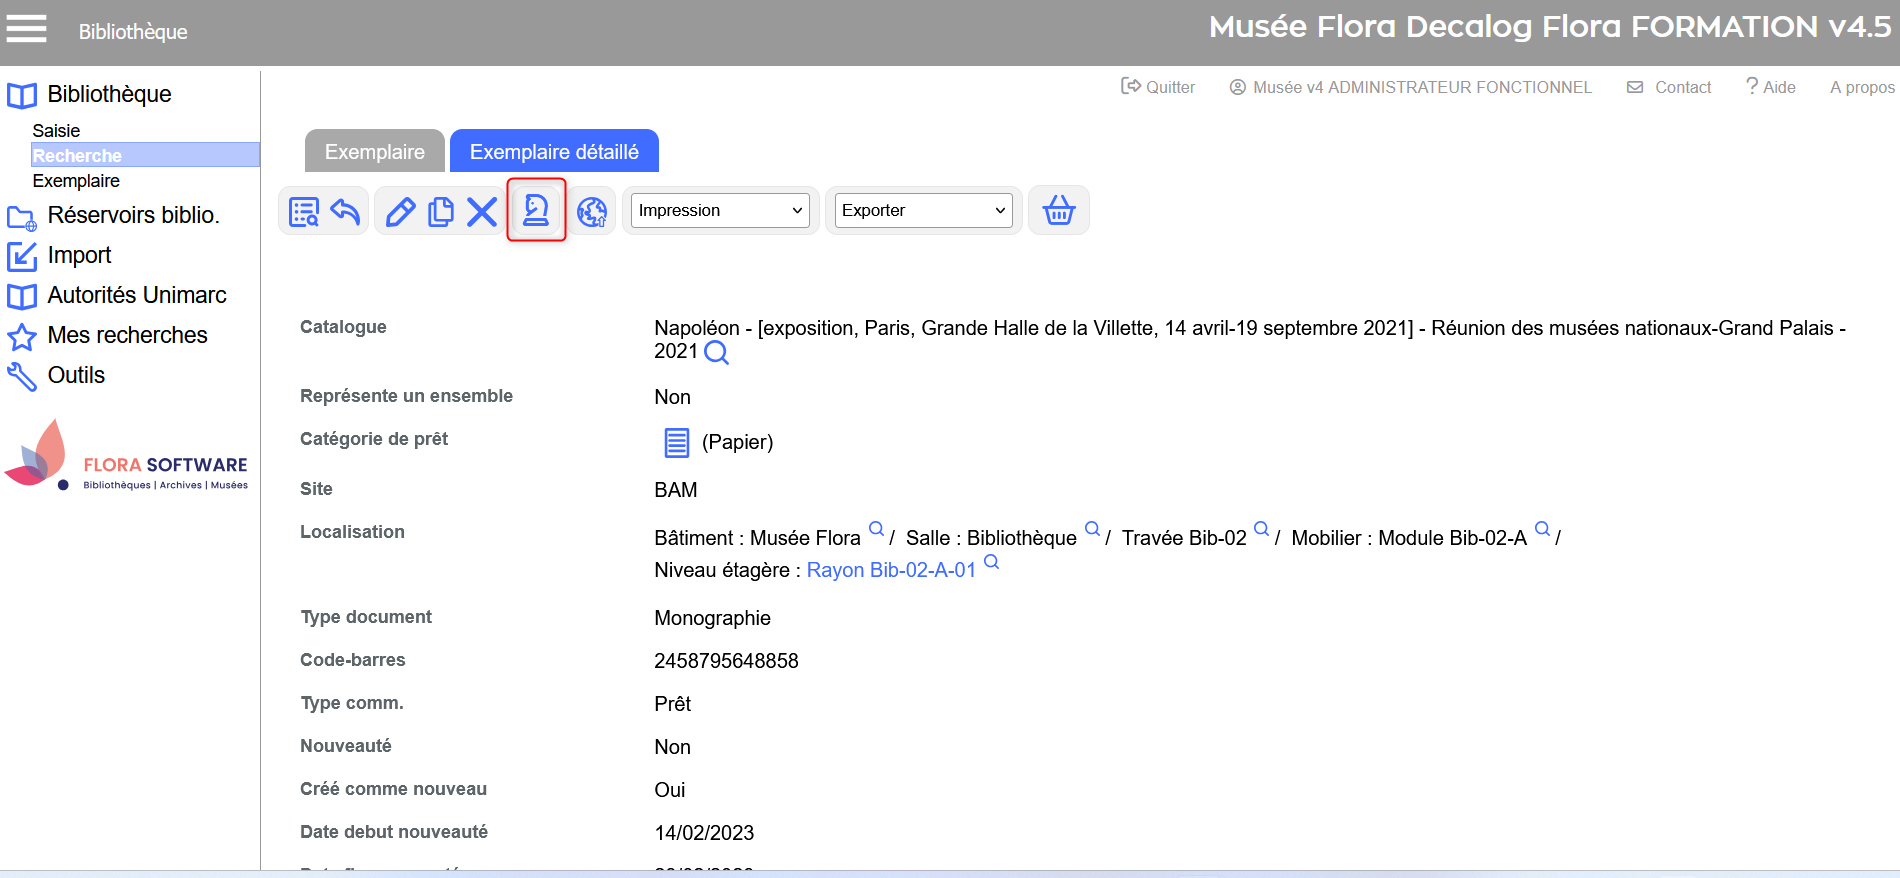Open the hamburger menu
The height and width of the screenshot is (878, 1900).
tap(27, 30)
